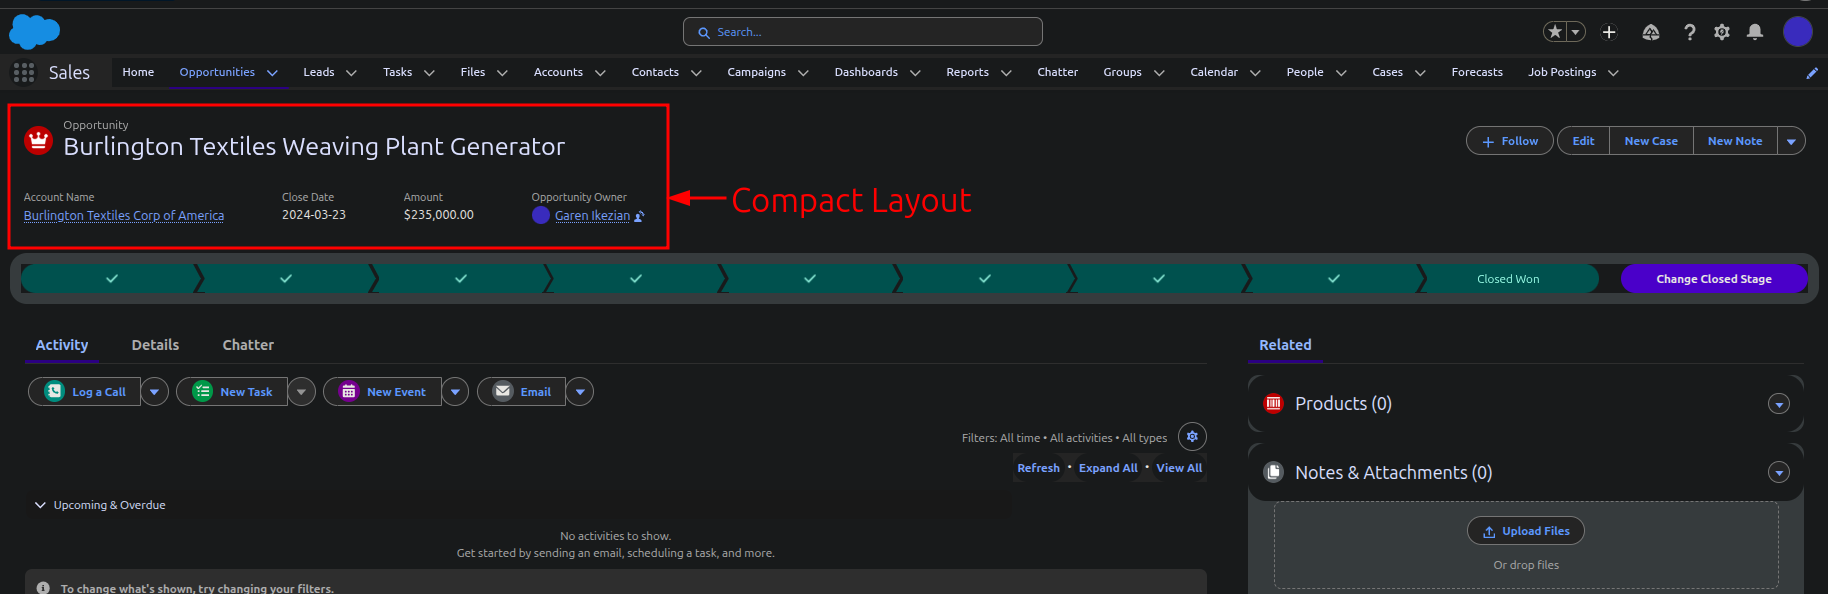Open the Forecasts navigation tab

pos(1477,72)
